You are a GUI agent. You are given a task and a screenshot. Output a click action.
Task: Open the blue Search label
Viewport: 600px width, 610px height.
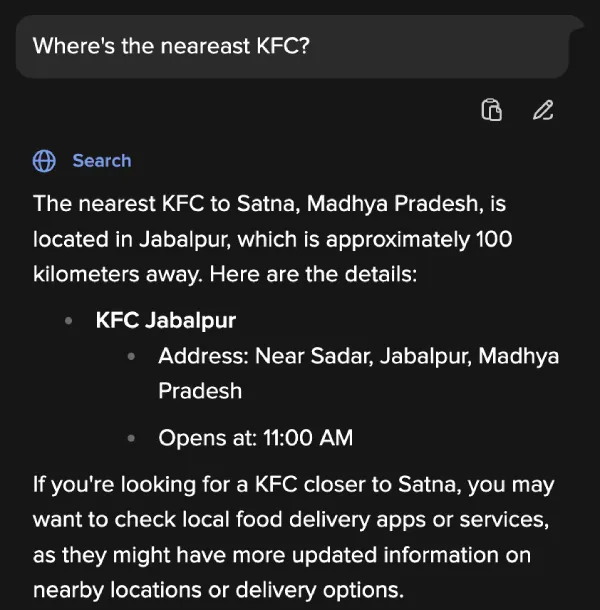tap(102, 161)
